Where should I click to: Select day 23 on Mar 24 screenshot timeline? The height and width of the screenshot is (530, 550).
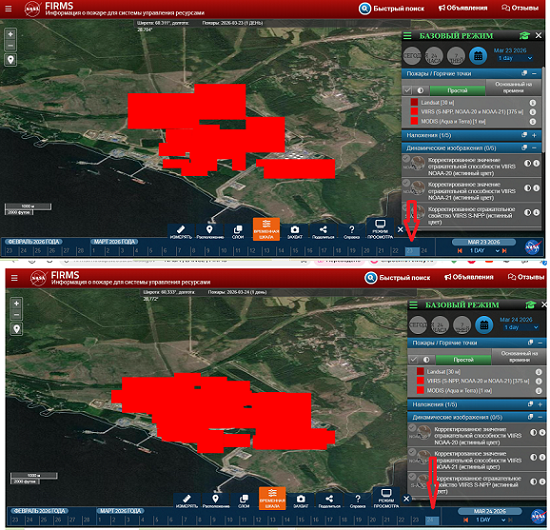pyautogui.click(x=416, y=520)
